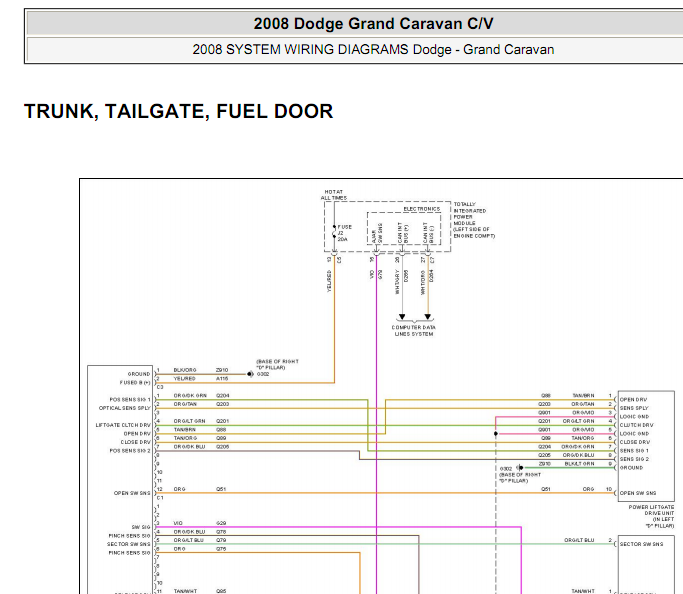Click the 'BLK/LT GRN' wire color label

[x=579, y=464]
